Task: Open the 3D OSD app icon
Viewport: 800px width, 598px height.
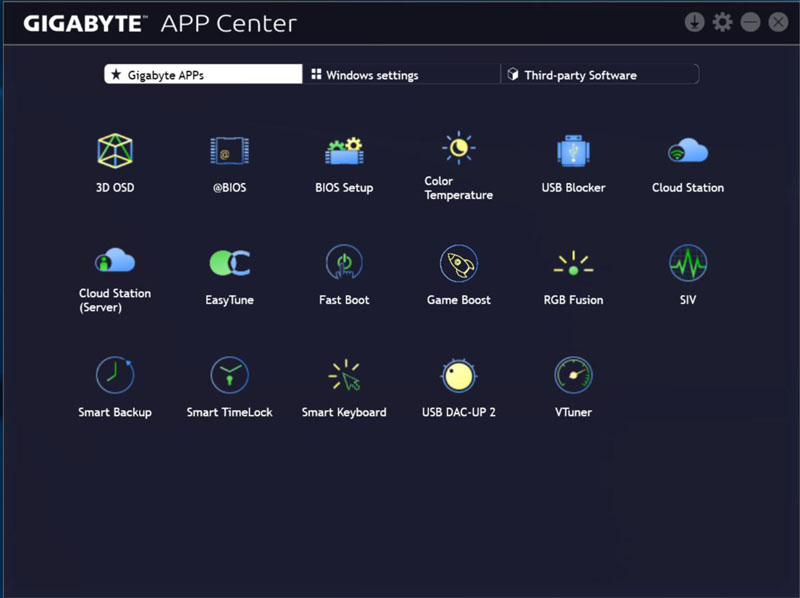Action: [x=115, y=151]
